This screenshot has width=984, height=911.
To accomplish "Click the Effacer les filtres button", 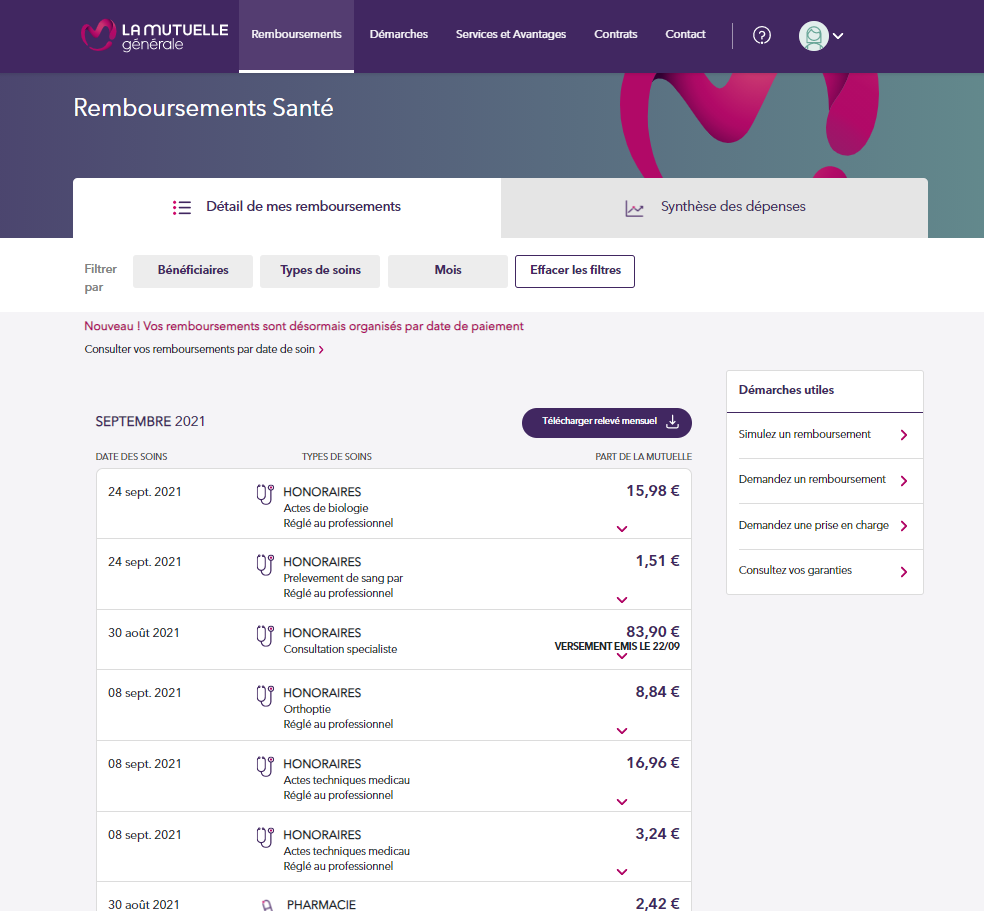I will tap(574, 270).
